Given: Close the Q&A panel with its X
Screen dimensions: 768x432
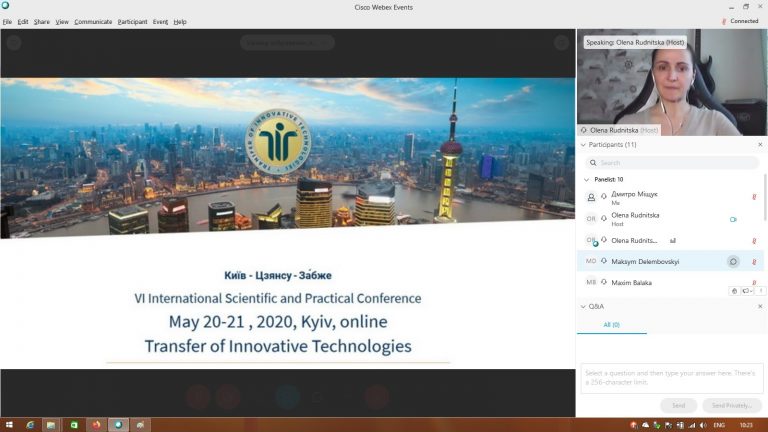Looking at the screenshot, I should tap(760, 306).
